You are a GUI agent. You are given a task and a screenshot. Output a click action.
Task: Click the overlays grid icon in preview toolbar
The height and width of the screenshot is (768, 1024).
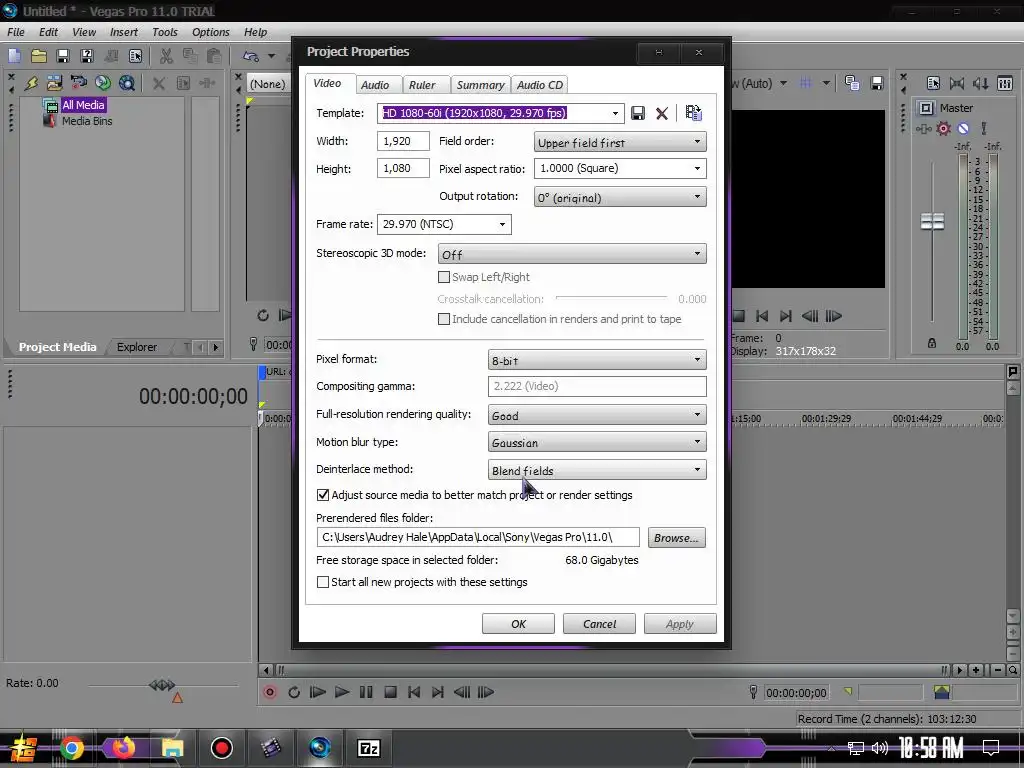(x=807, y=83)
